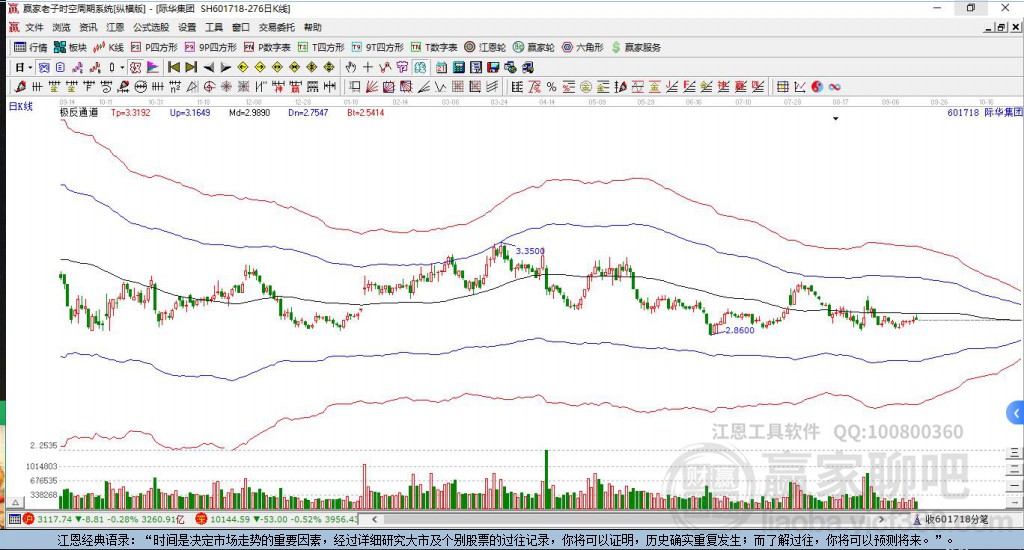
Task: Open the 工具 menu
Action: 214,27
